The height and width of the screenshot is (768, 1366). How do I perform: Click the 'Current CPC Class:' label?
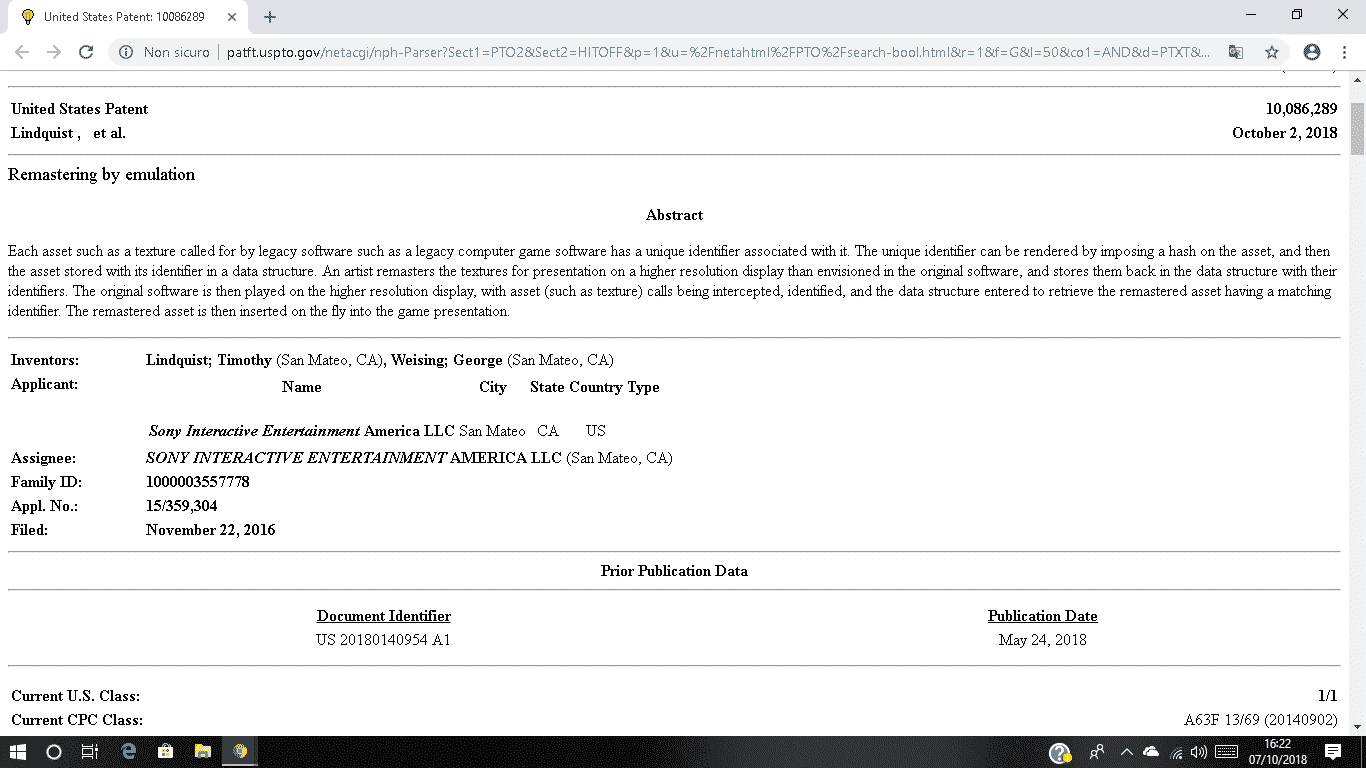click(x=77, y=720)
